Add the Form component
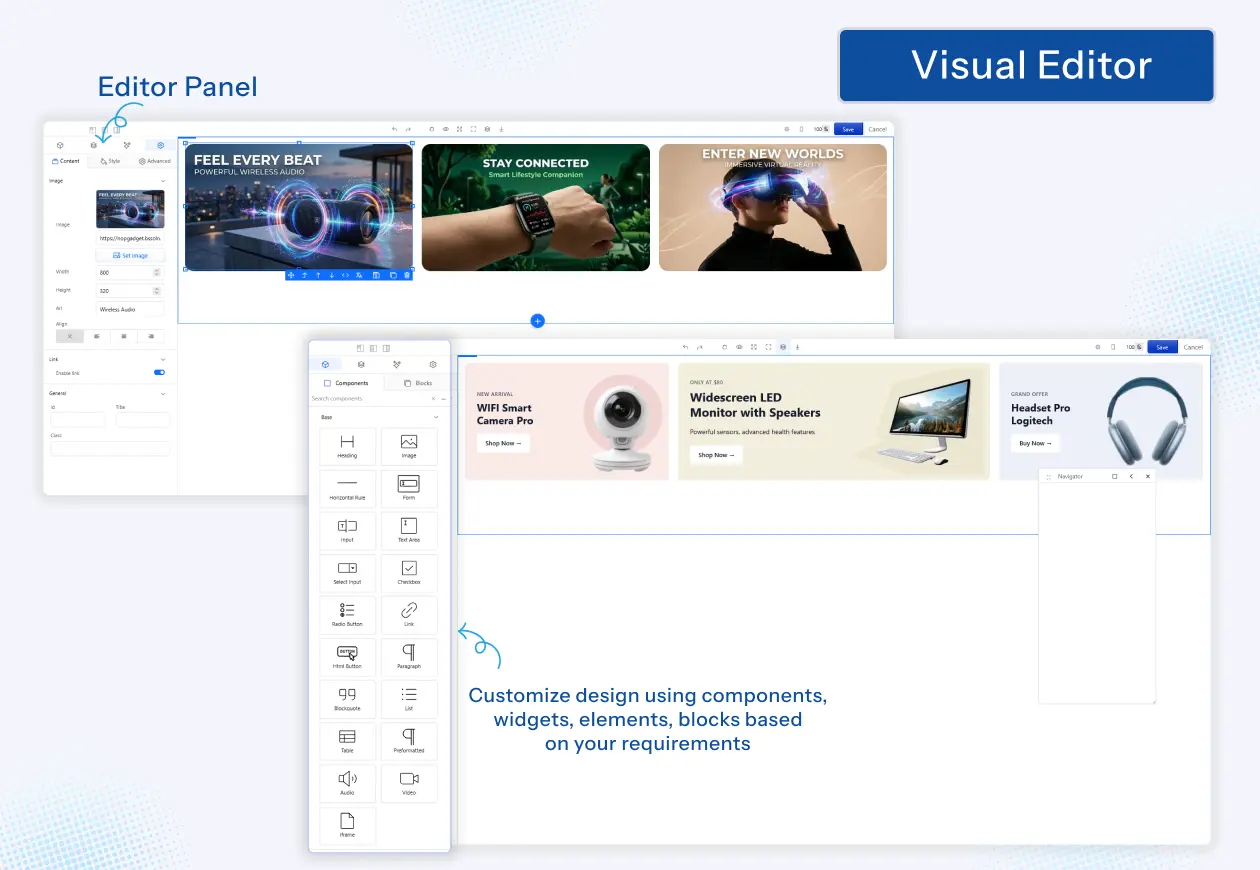The image size is (1260, 870). 409,488
